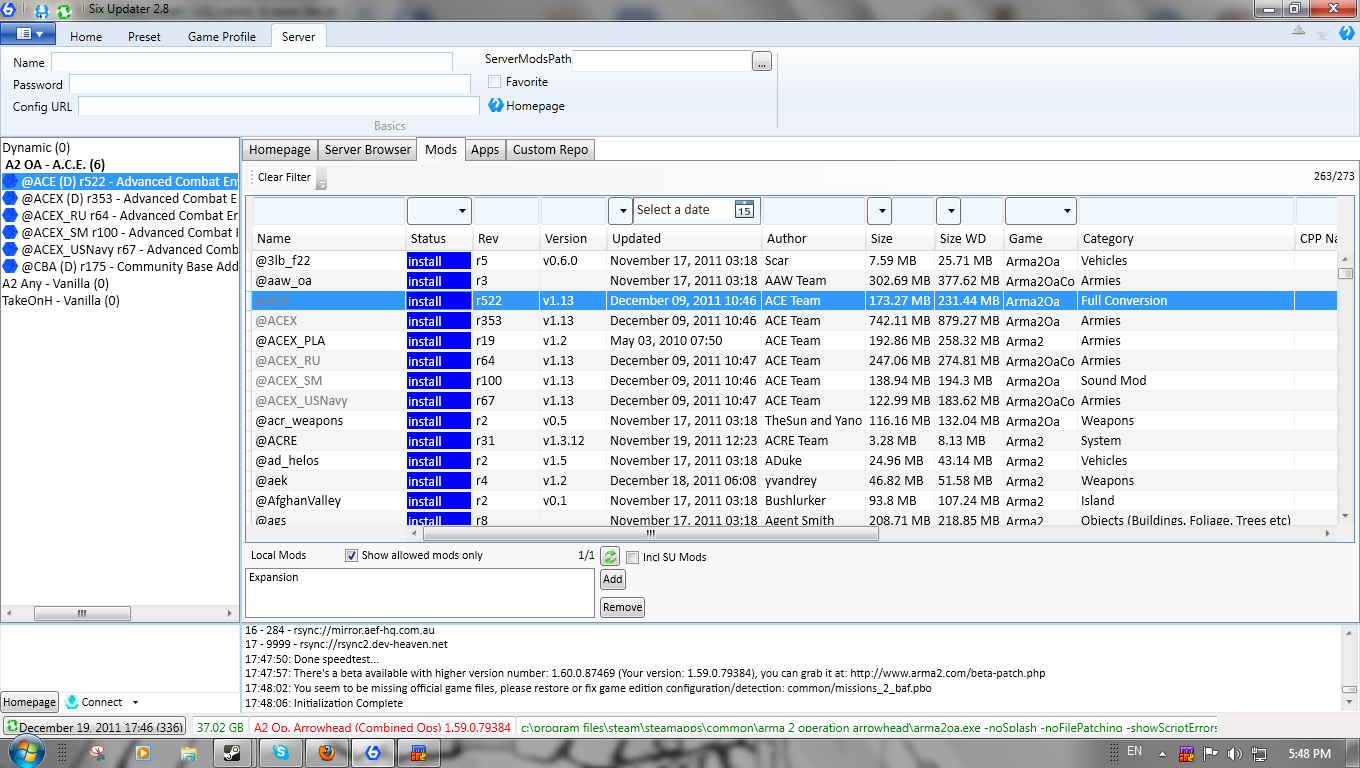Screen dimensions: 1360x768
Task: Click the Add button
Action: coord(612,579)
